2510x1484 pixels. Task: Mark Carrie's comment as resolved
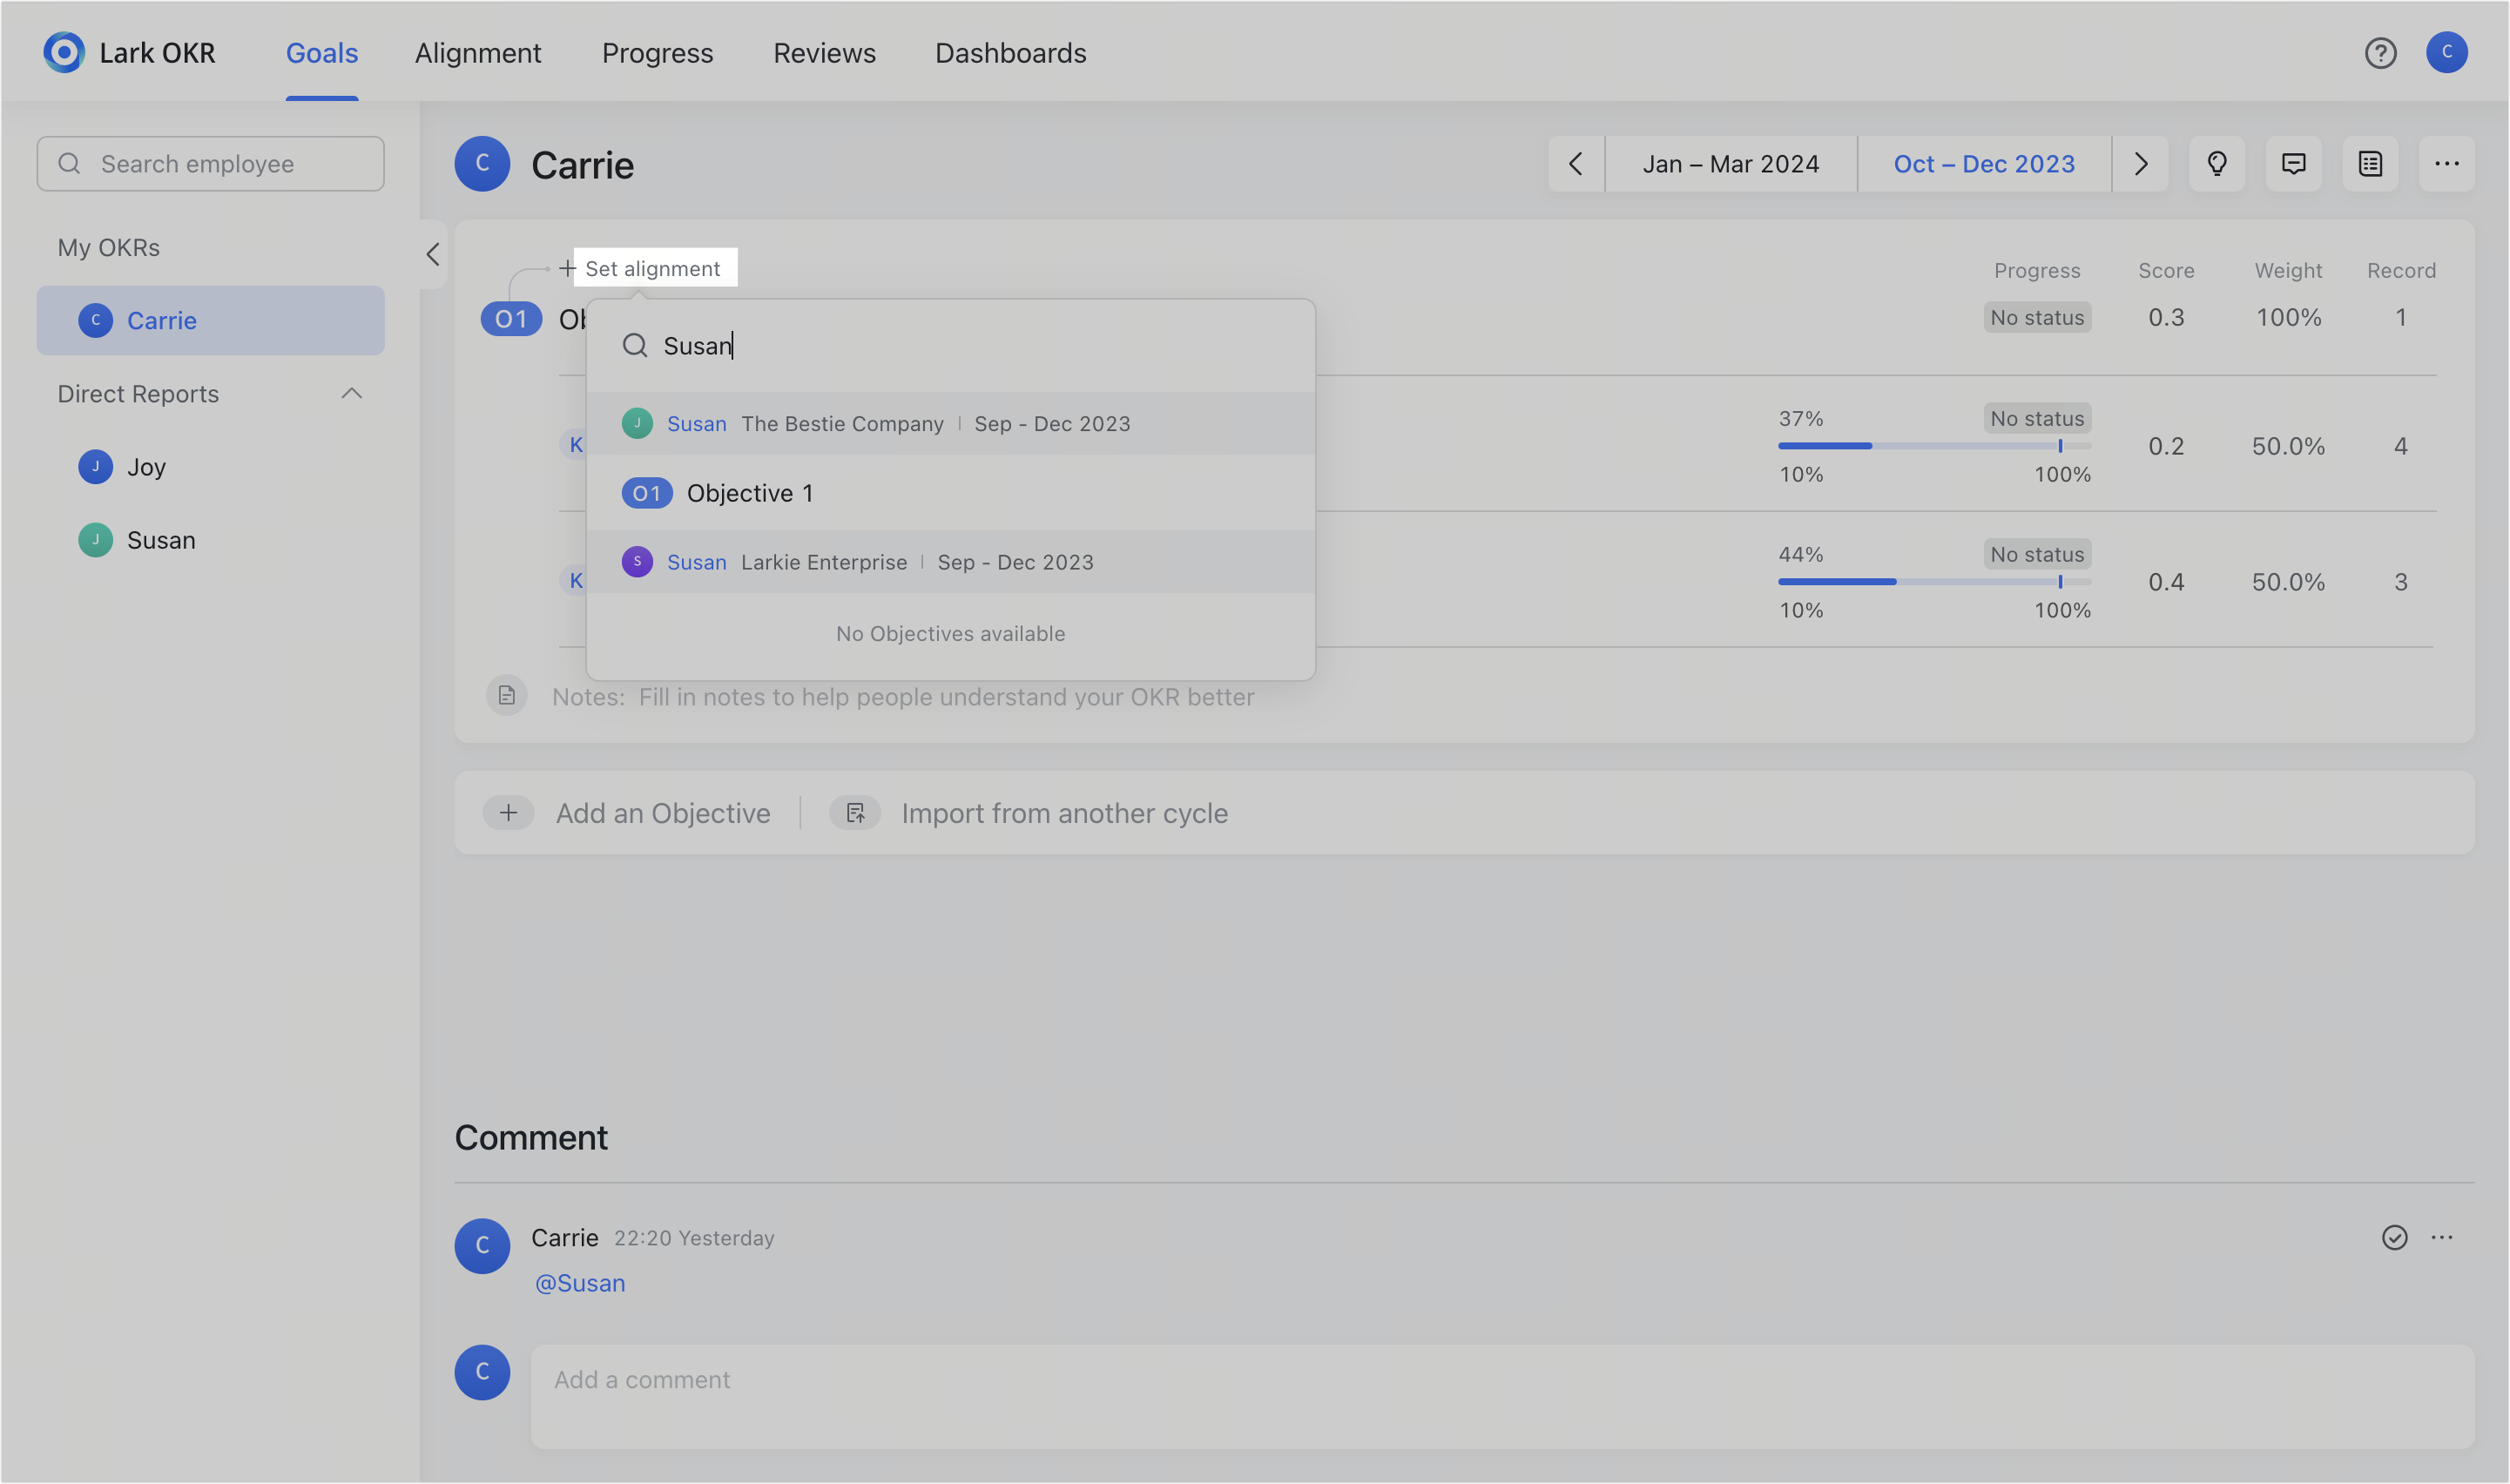(x=2394, y=1237)
